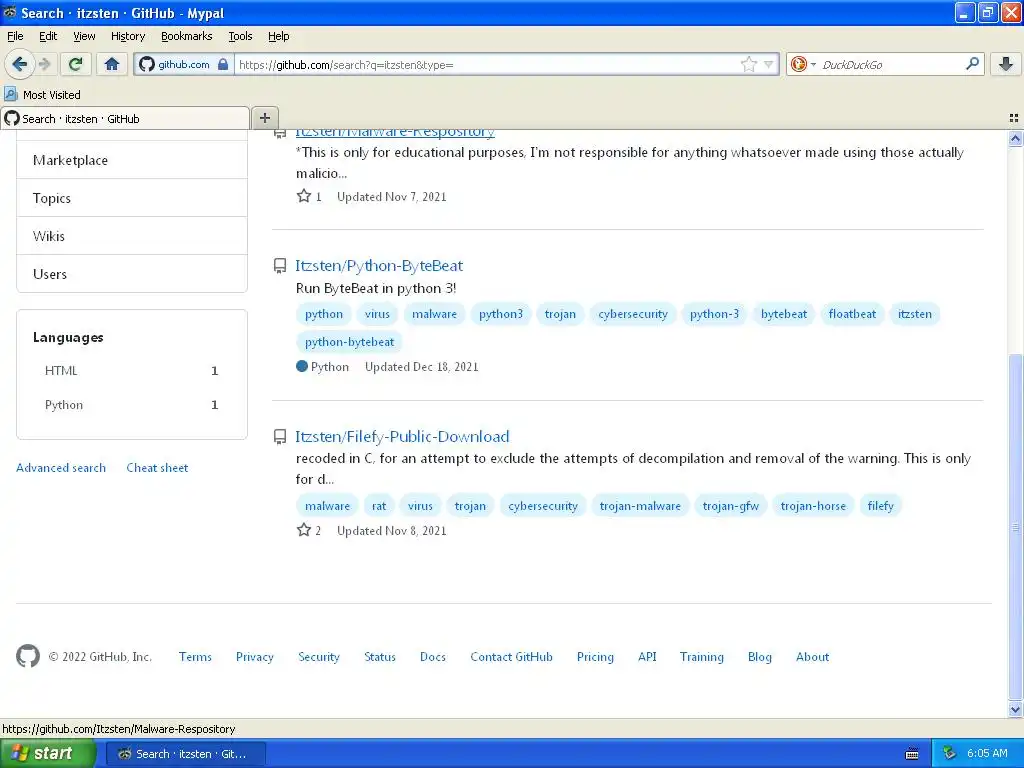Filter by HTML language
Screen dimensions: 1024x768
[131, 370]
